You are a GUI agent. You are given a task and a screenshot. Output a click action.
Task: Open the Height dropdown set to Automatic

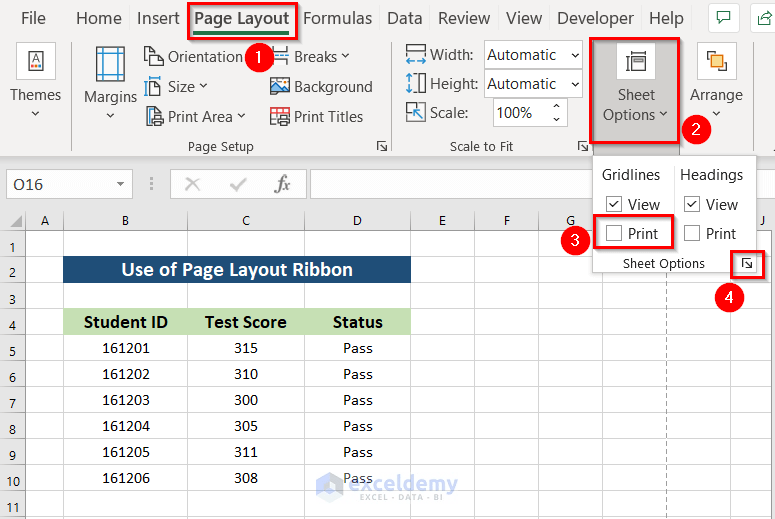533,84
